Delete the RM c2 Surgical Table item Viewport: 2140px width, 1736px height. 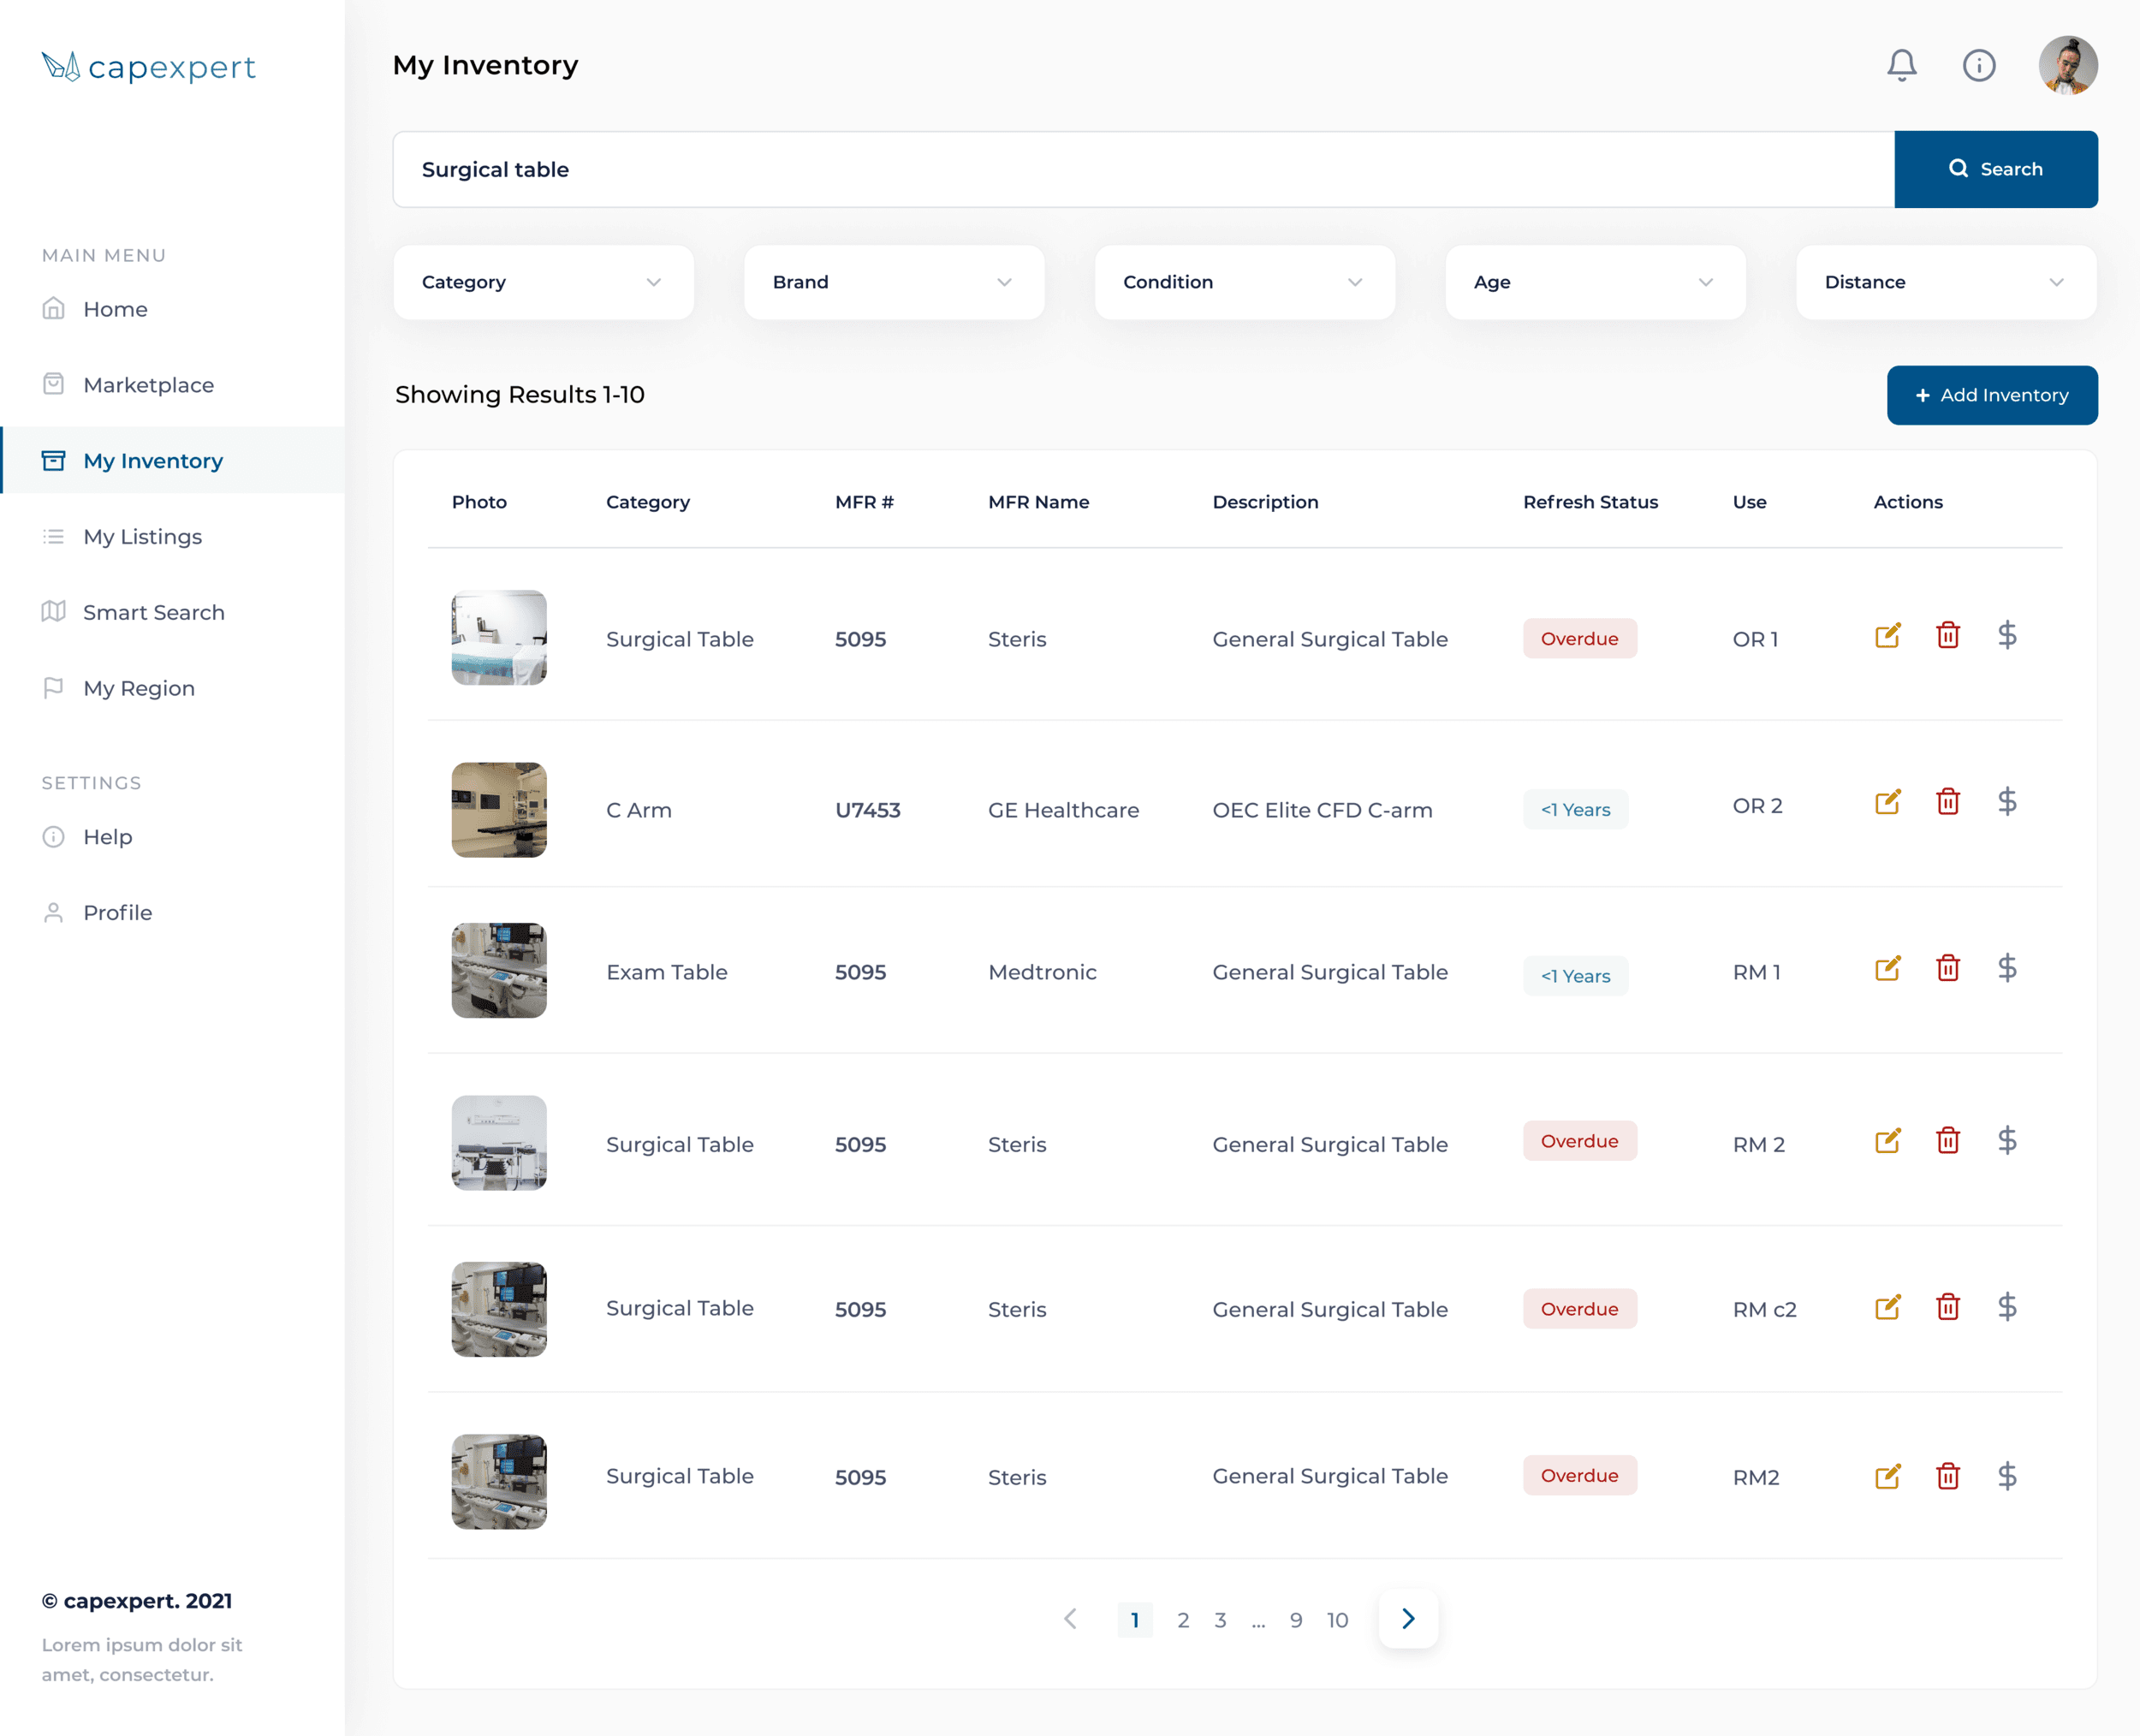[1947, 1307]
